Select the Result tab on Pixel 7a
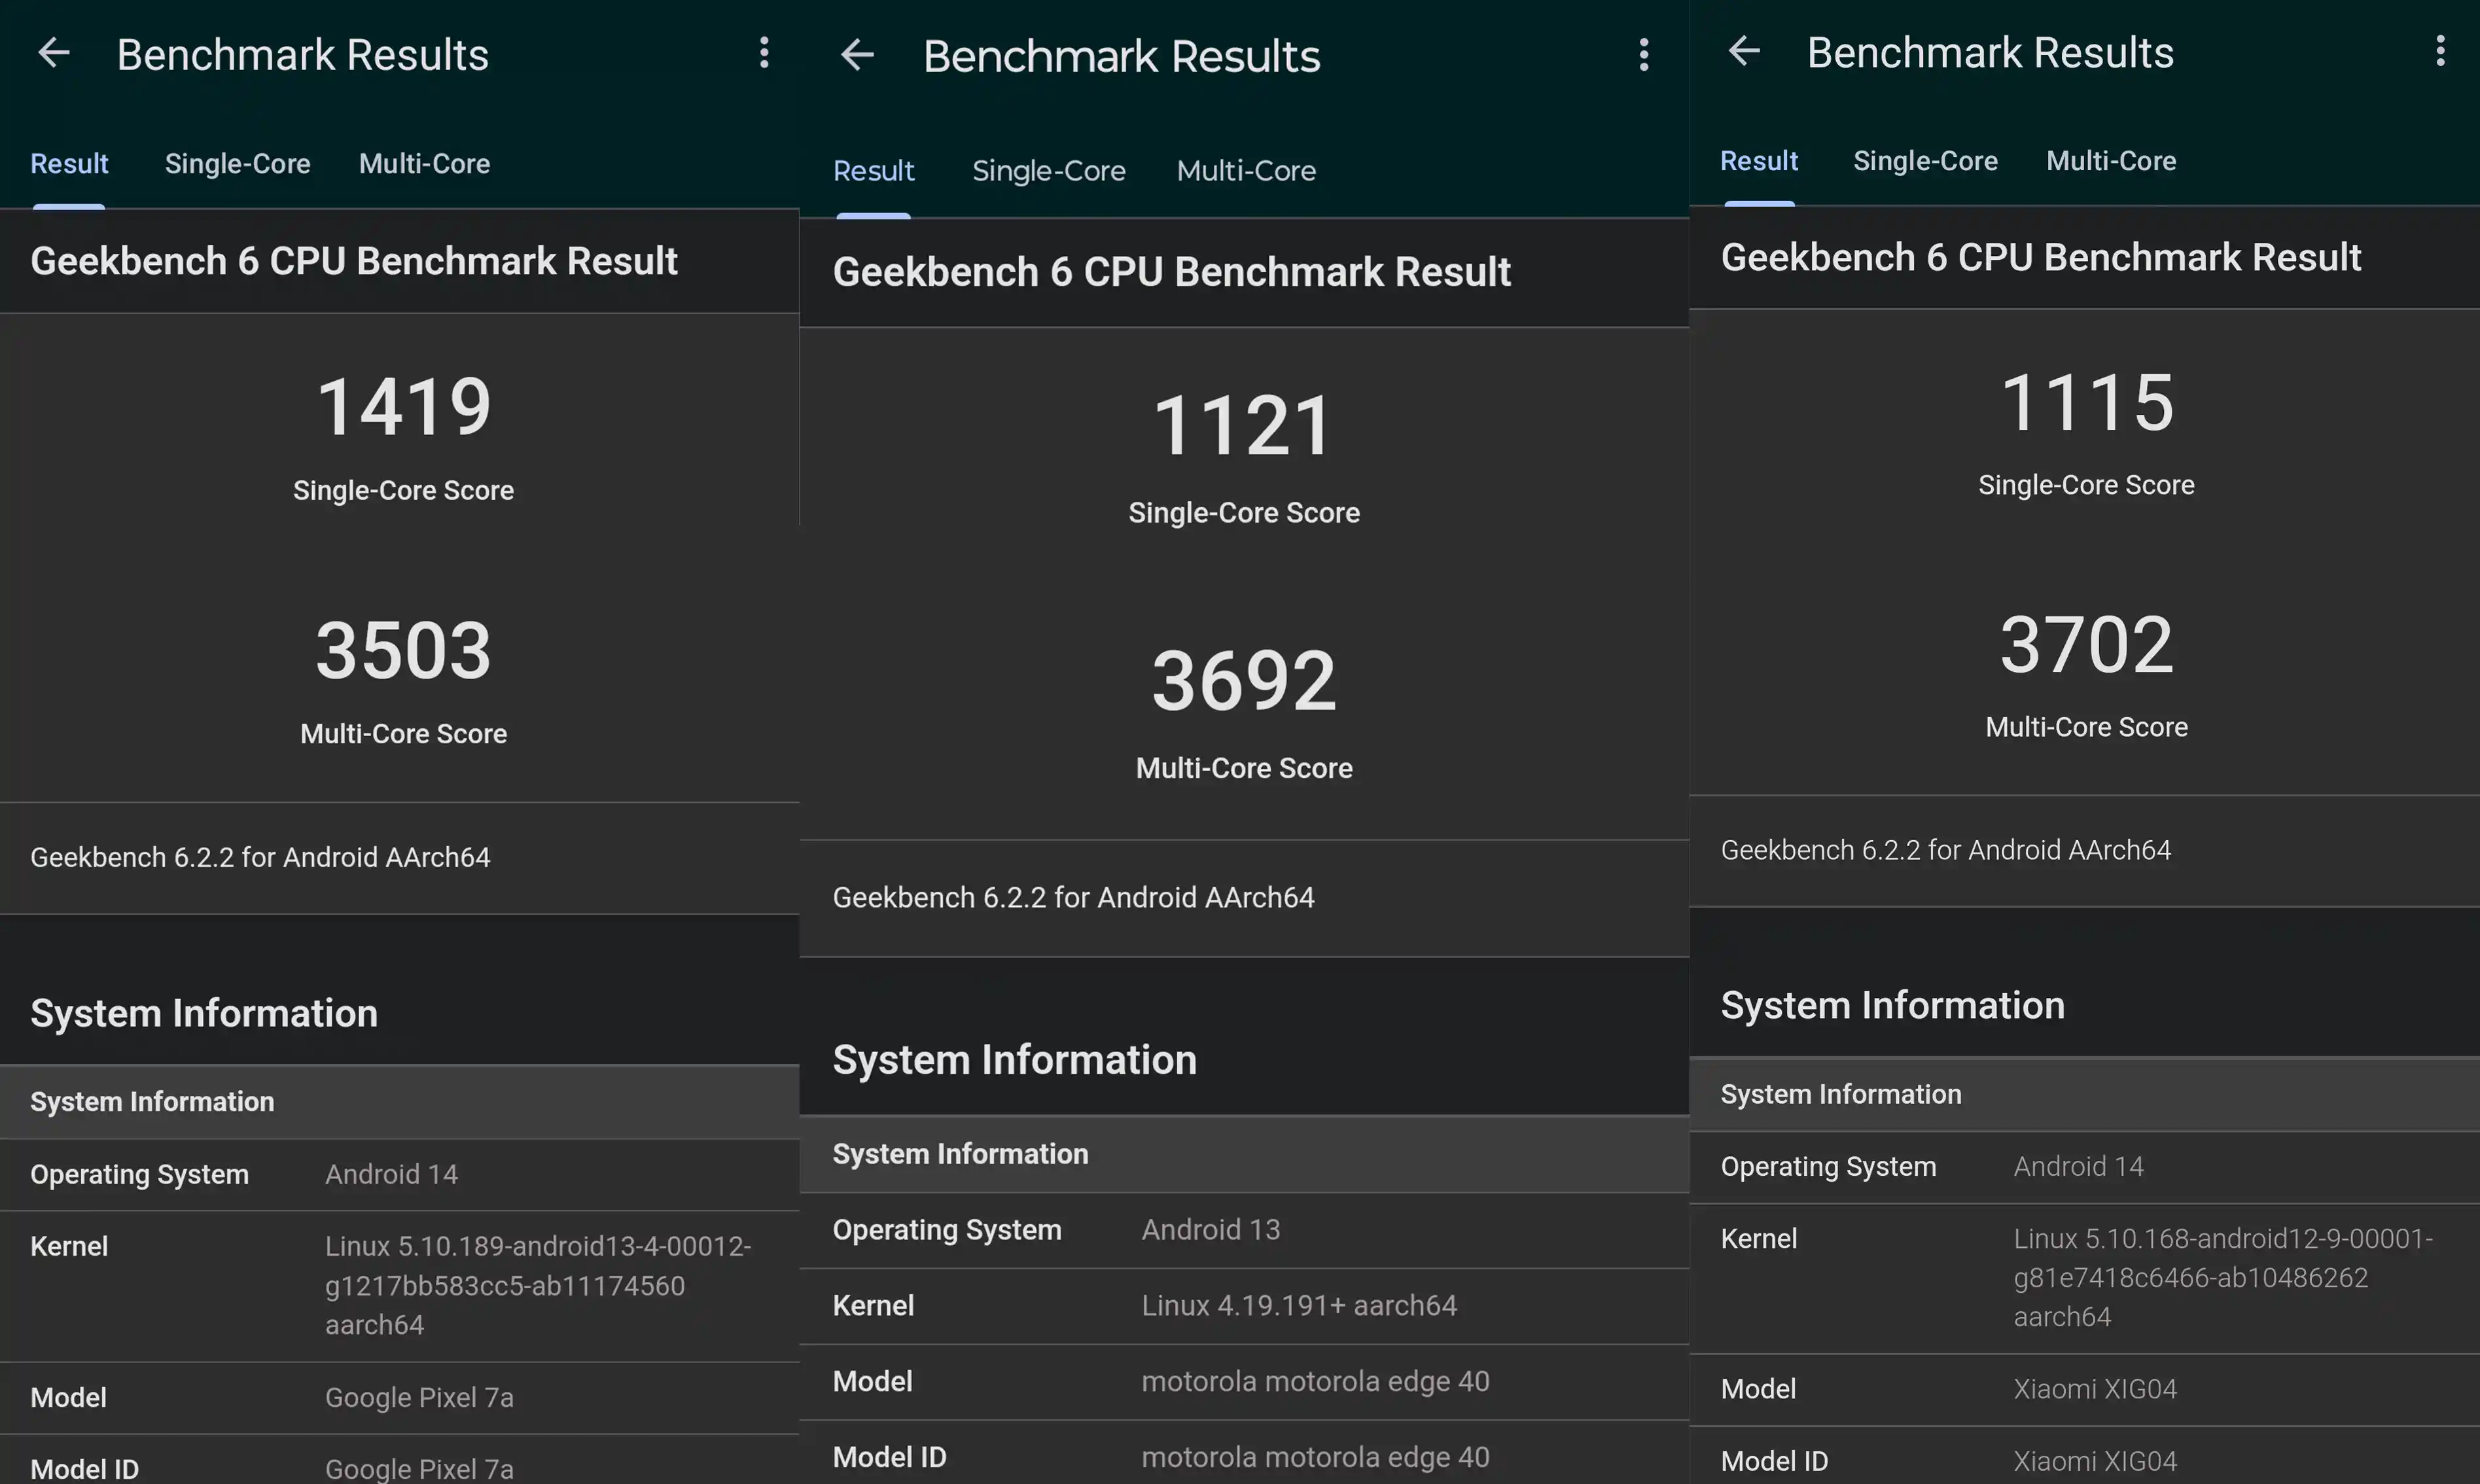 coord(69,163)
